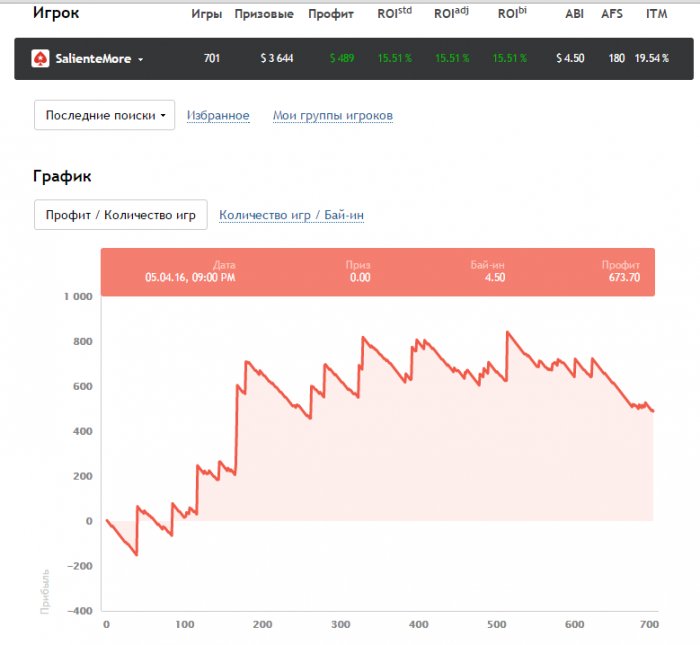
Task: Click the green $489 profit value
Action: [341, 59]
